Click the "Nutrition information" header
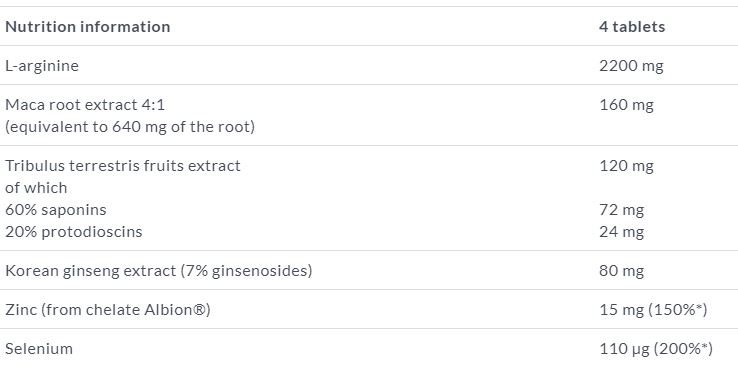Image resolution: width=738 pixels, height=372 pixels. click(x=88, y=27)
